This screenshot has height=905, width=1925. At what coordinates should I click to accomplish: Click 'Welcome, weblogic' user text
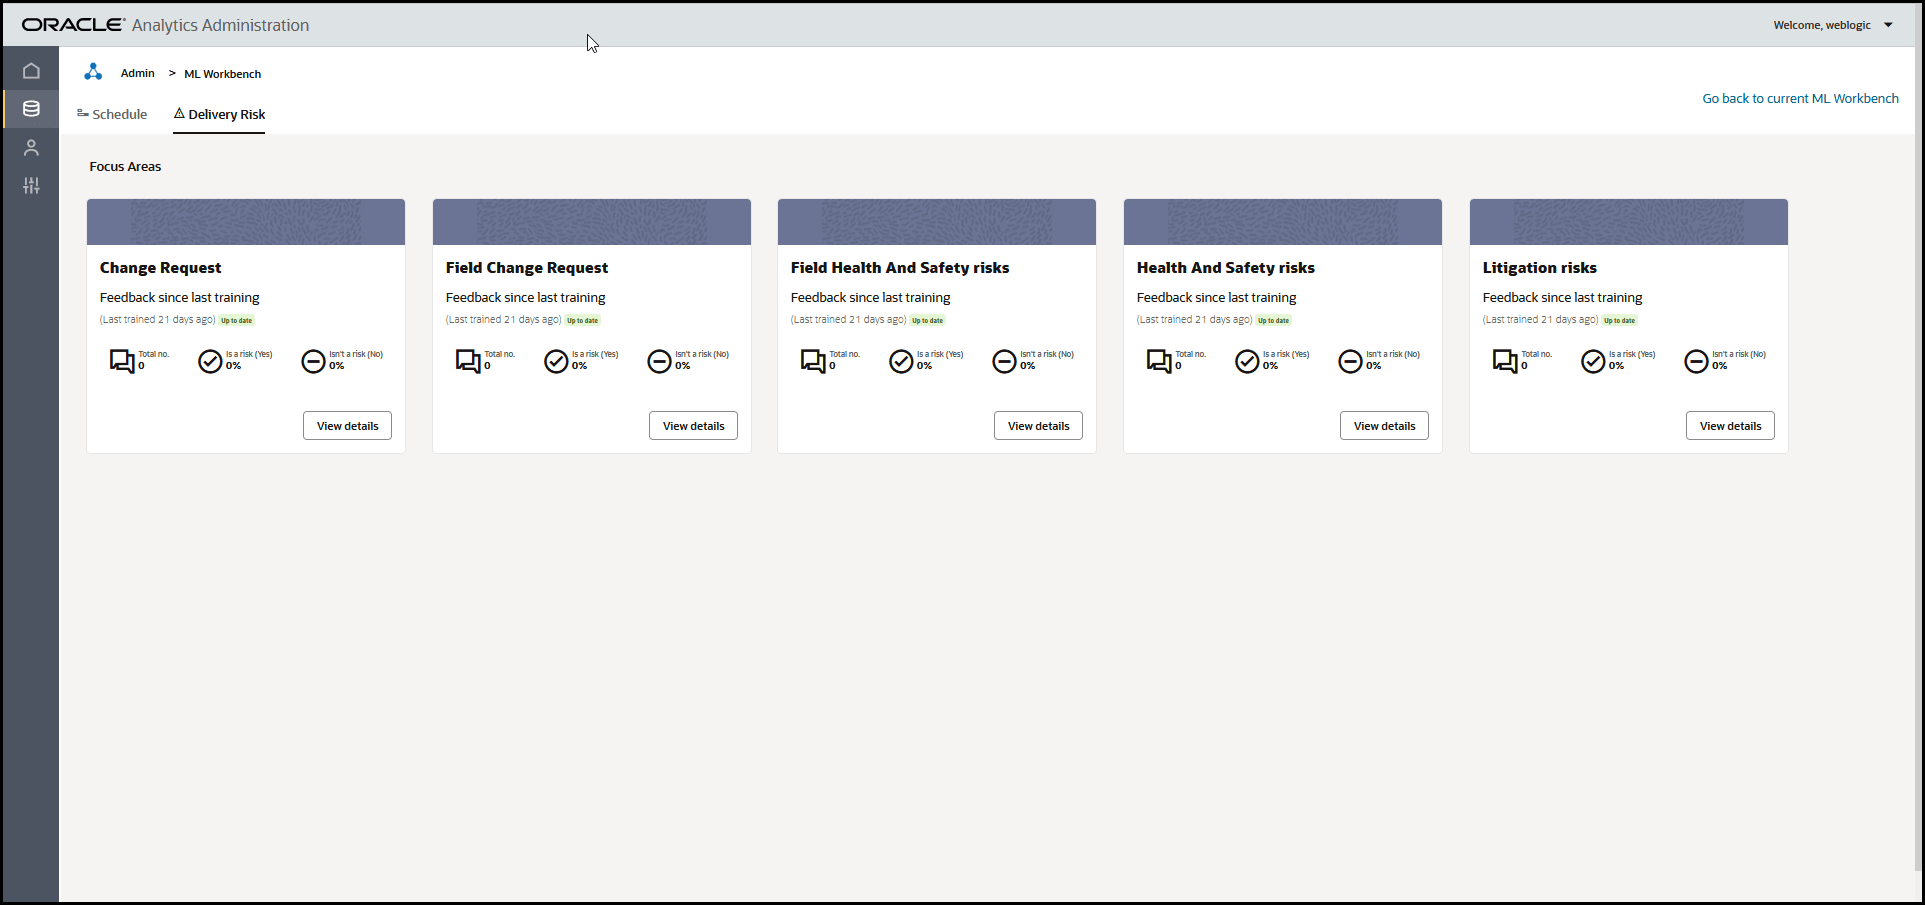[1822, 25]
